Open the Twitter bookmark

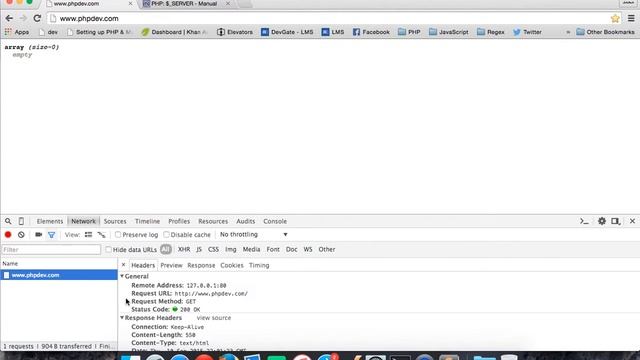coord(527,32)
